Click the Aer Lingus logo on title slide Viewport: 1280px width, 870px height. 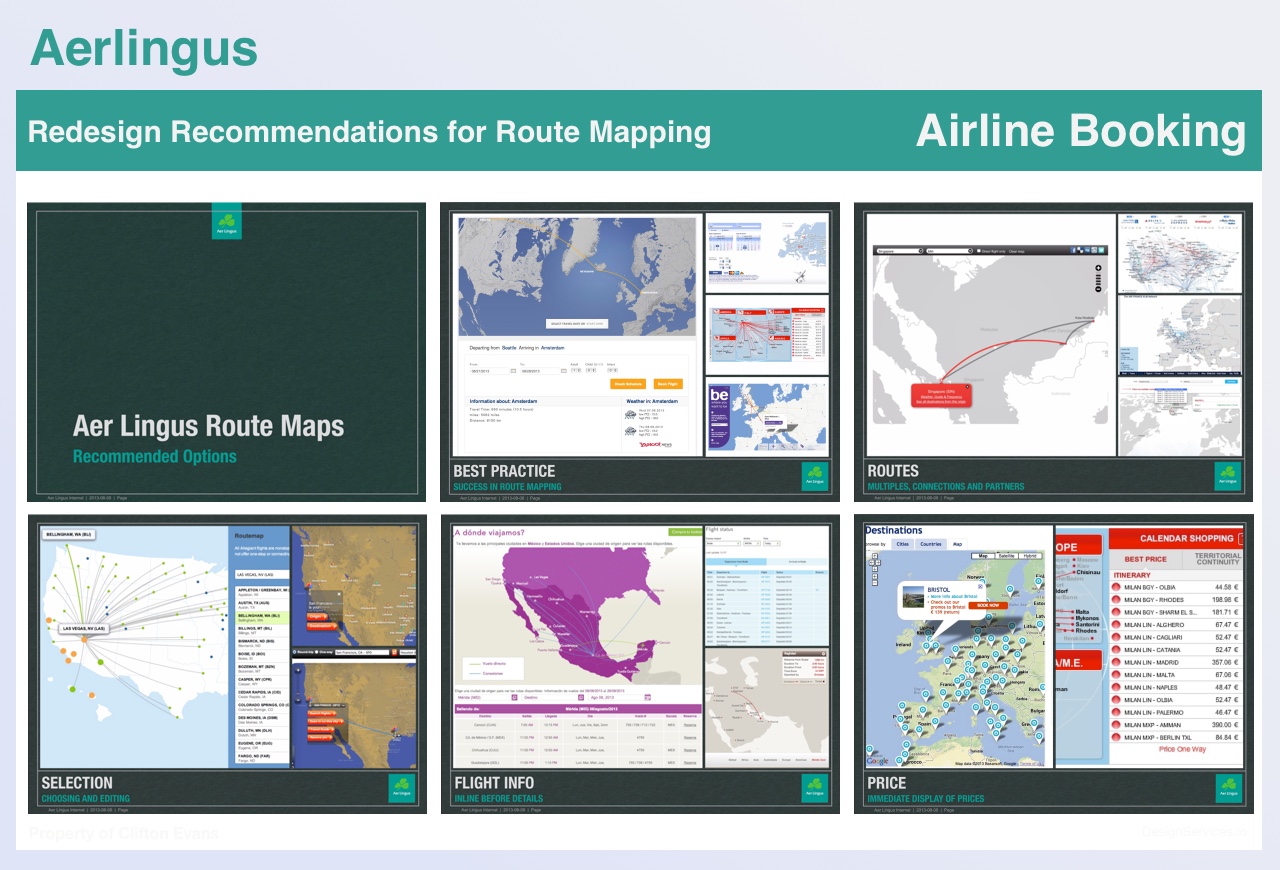tap(227, 221)
